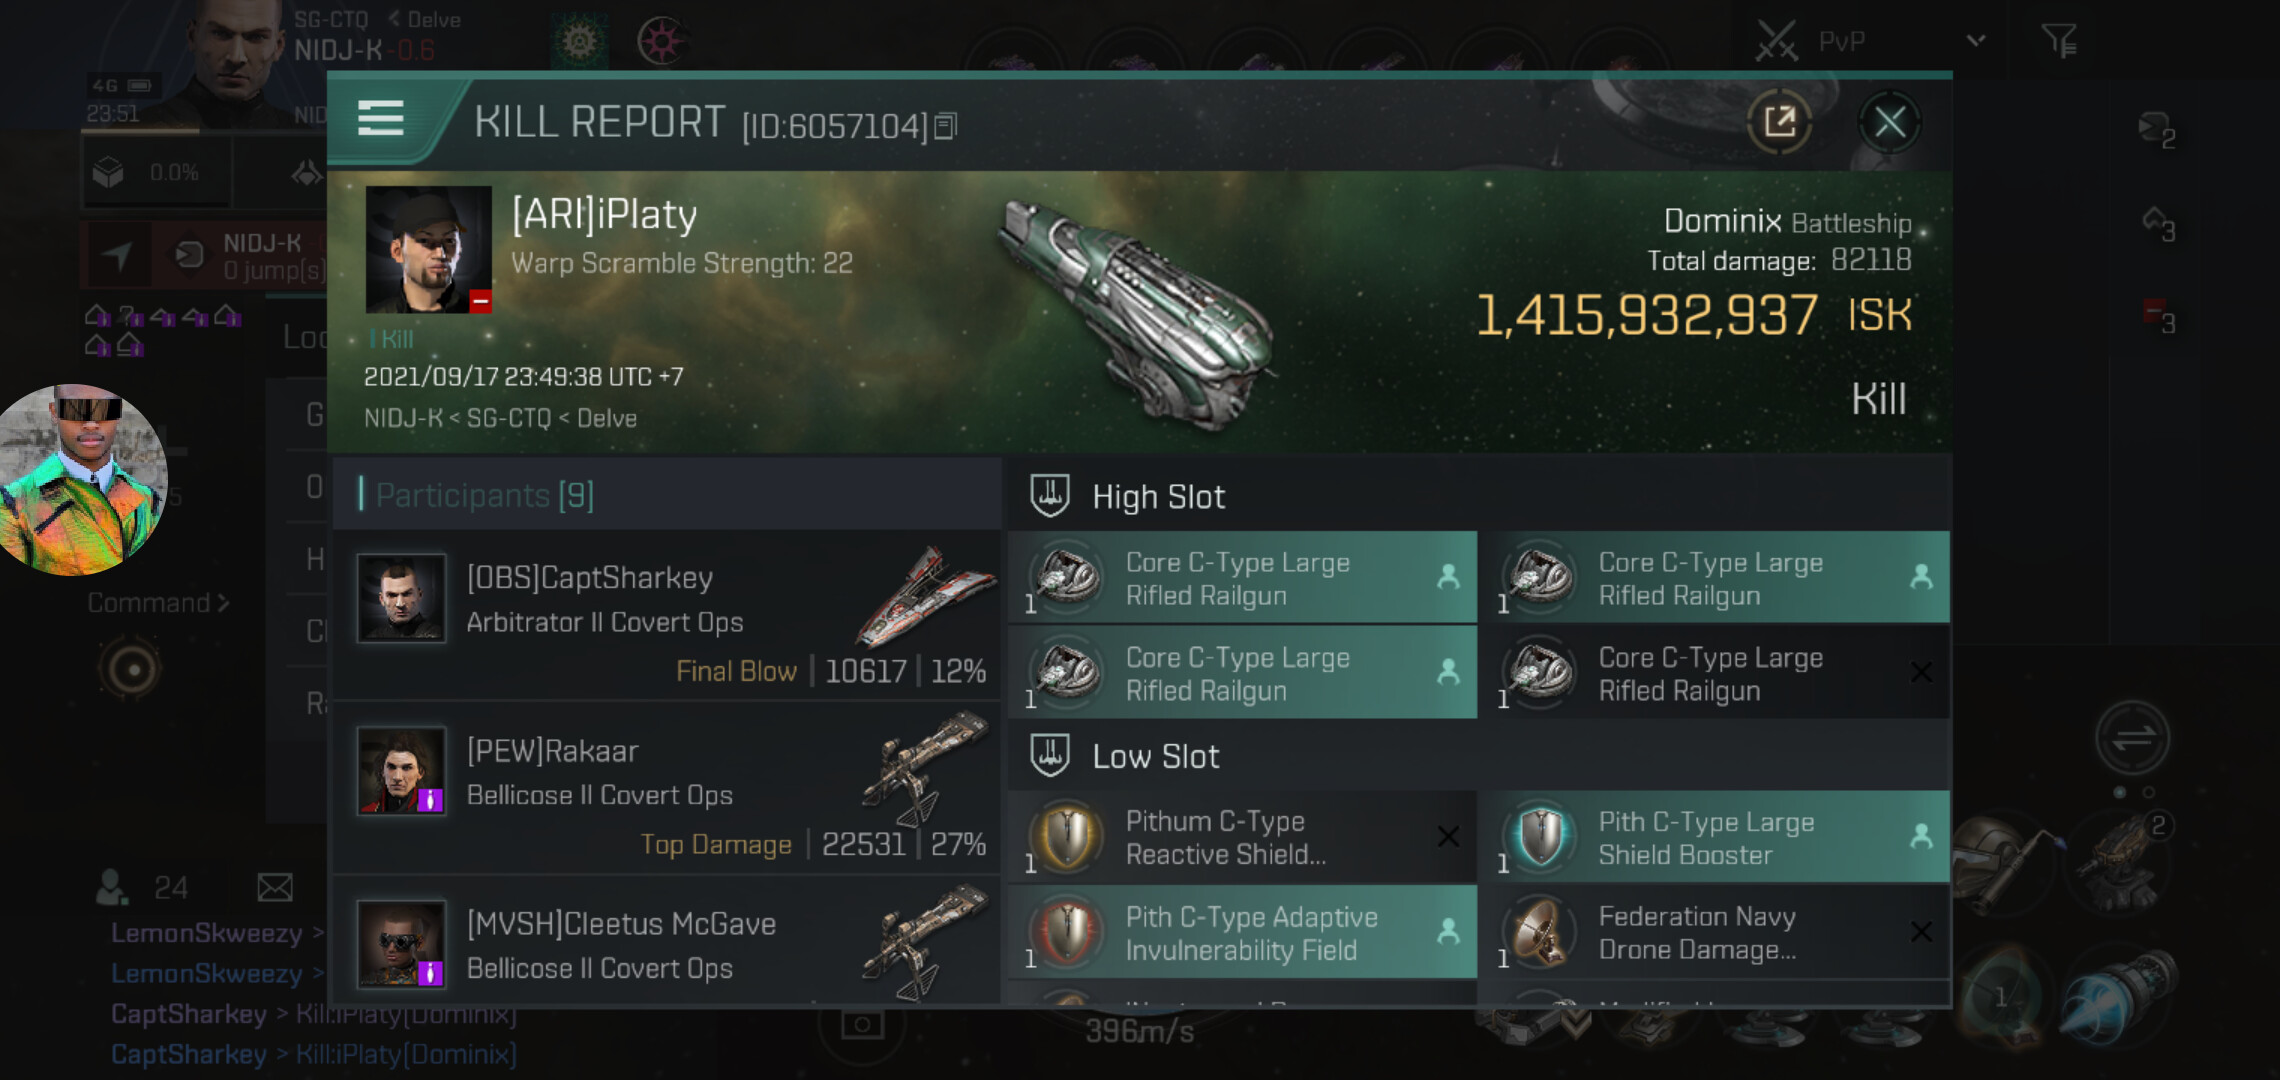Image resolution: width=2280 pixels, height=1080 pixels.
Task: Click the swap arrows button
Action: 2132,739
